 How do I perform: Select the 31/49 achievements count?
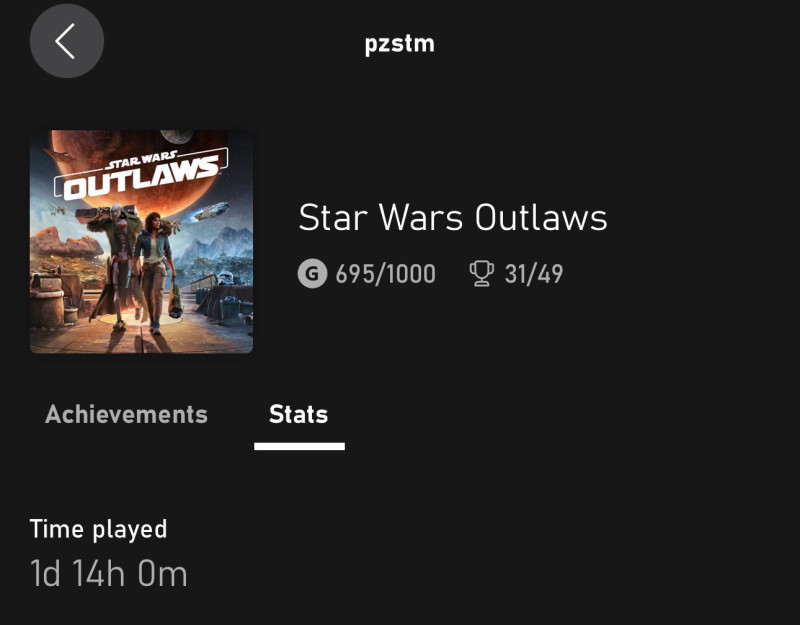click(x=533, y=273)
